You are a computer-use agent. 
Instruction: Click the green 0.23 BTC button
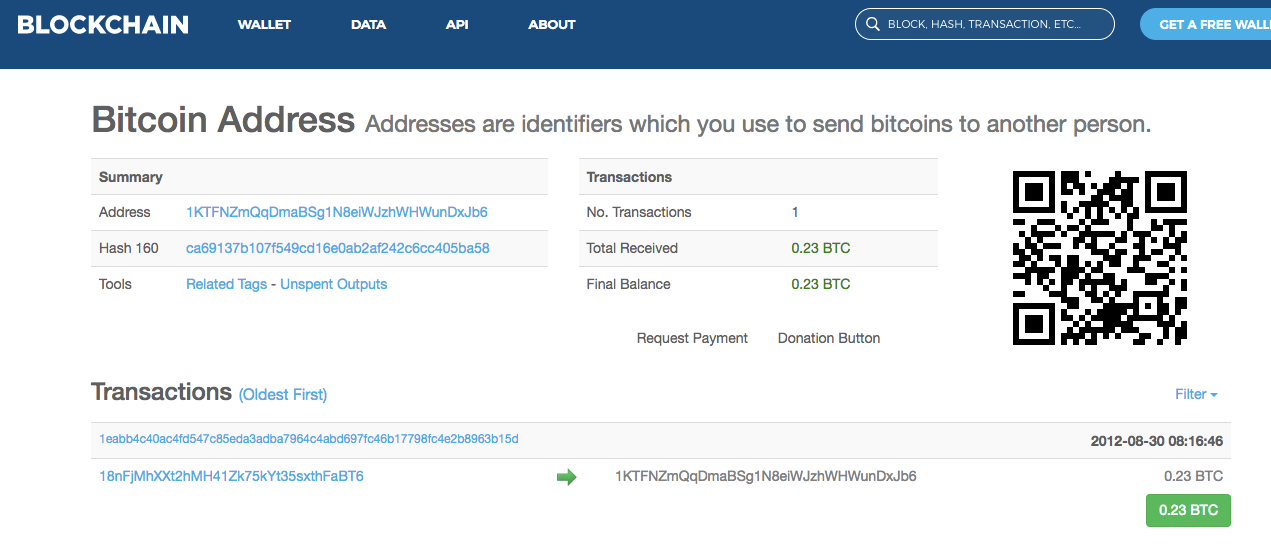[x=1188, y=510]
